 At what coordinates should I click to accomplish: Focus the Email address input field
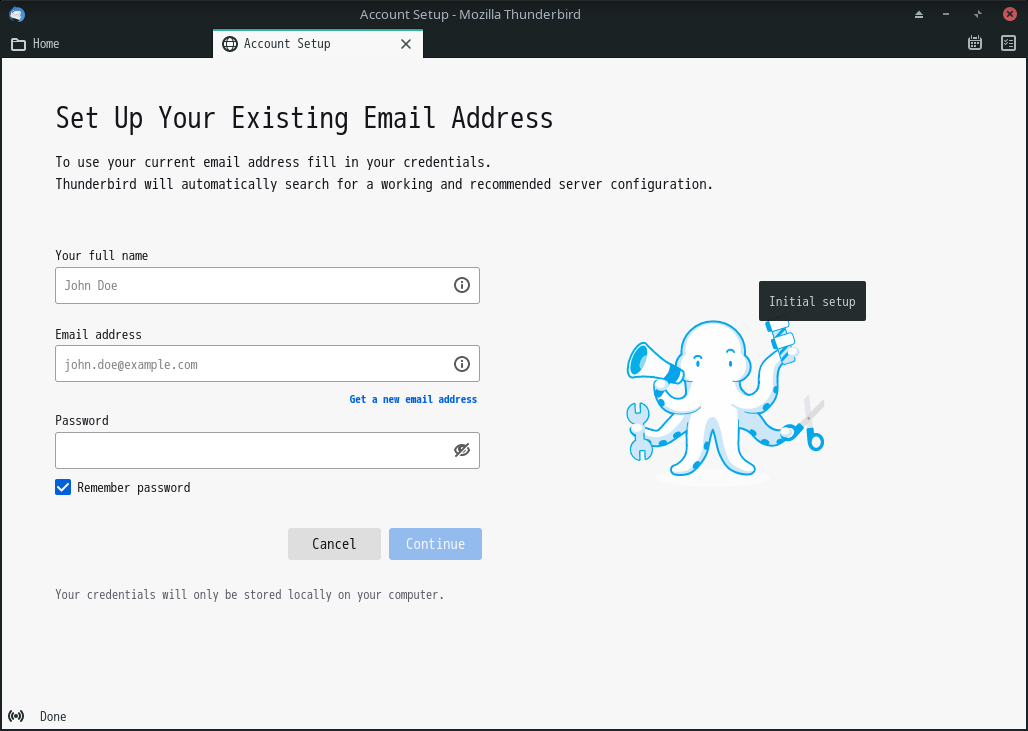click(267, 364)
